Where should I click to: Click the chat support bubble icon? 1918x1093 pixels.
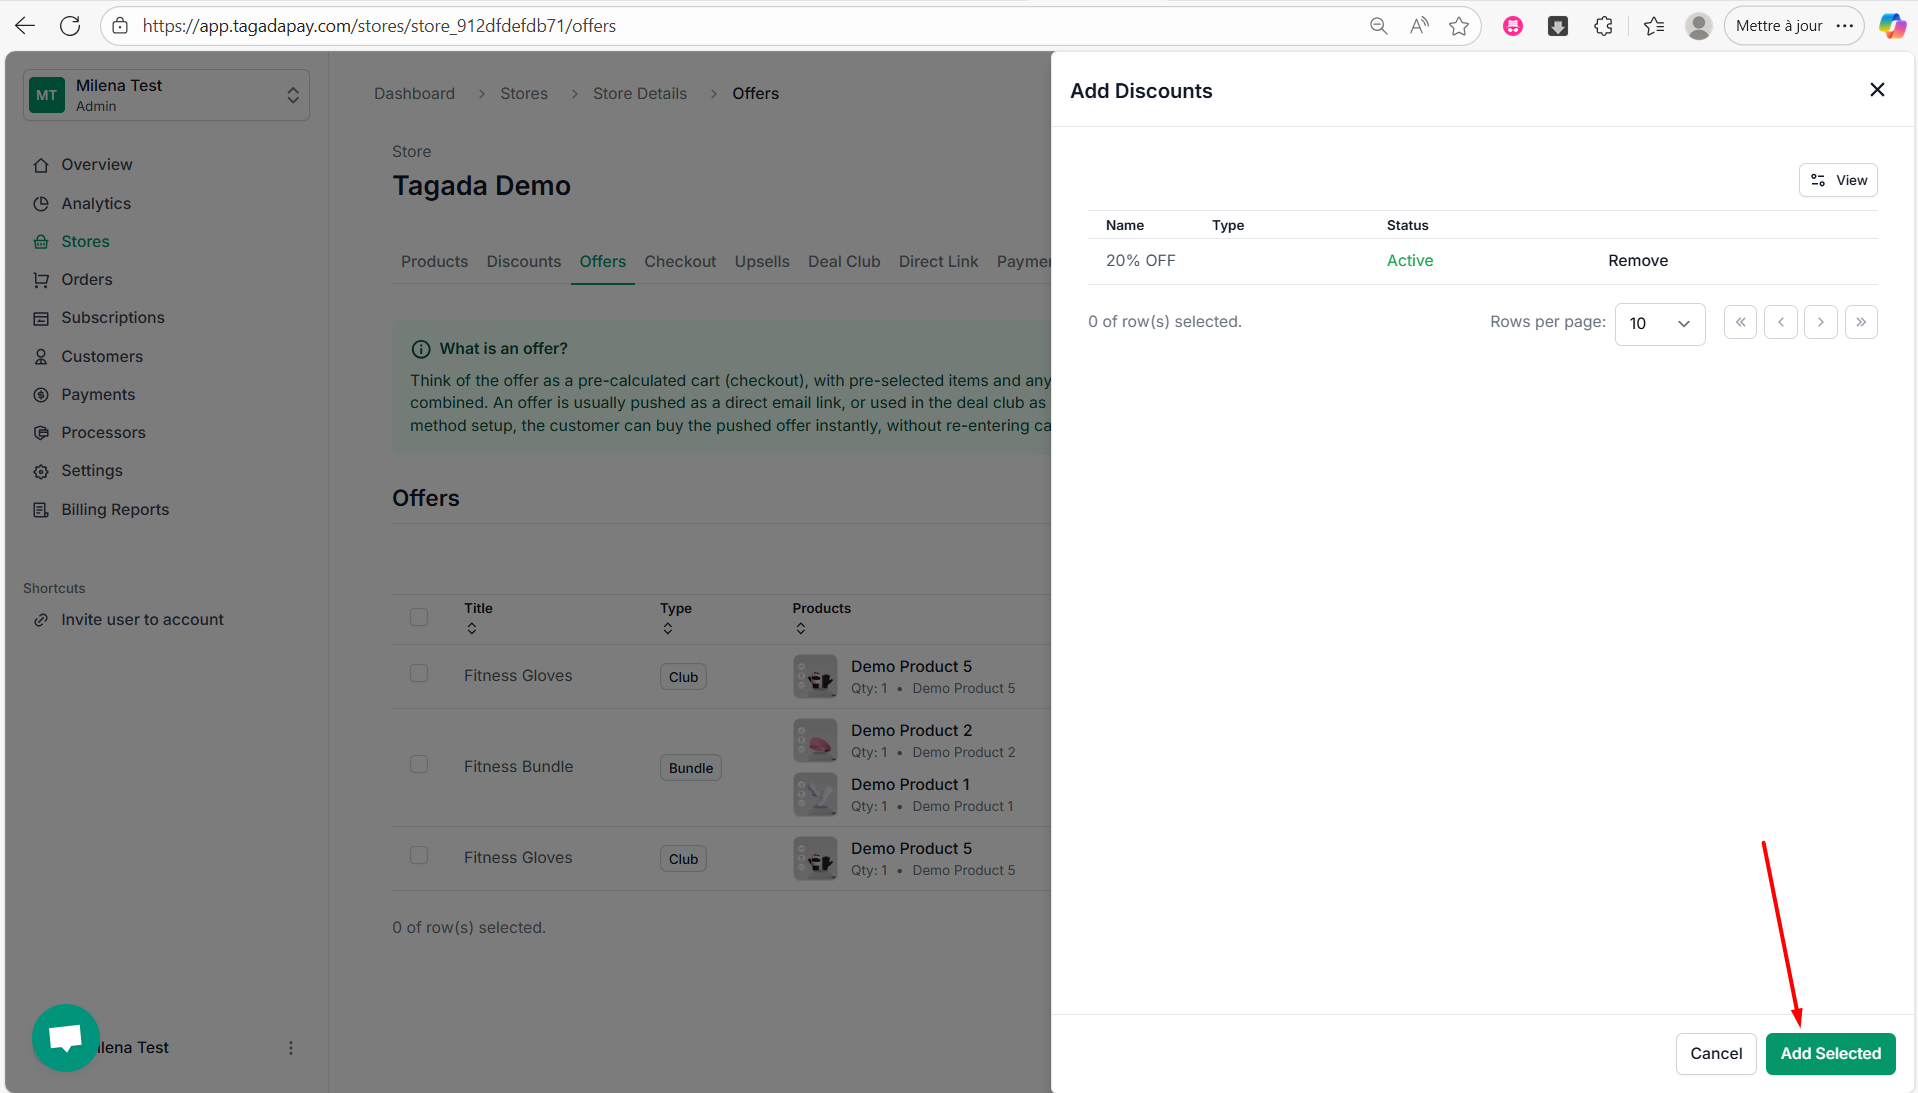65,1037
